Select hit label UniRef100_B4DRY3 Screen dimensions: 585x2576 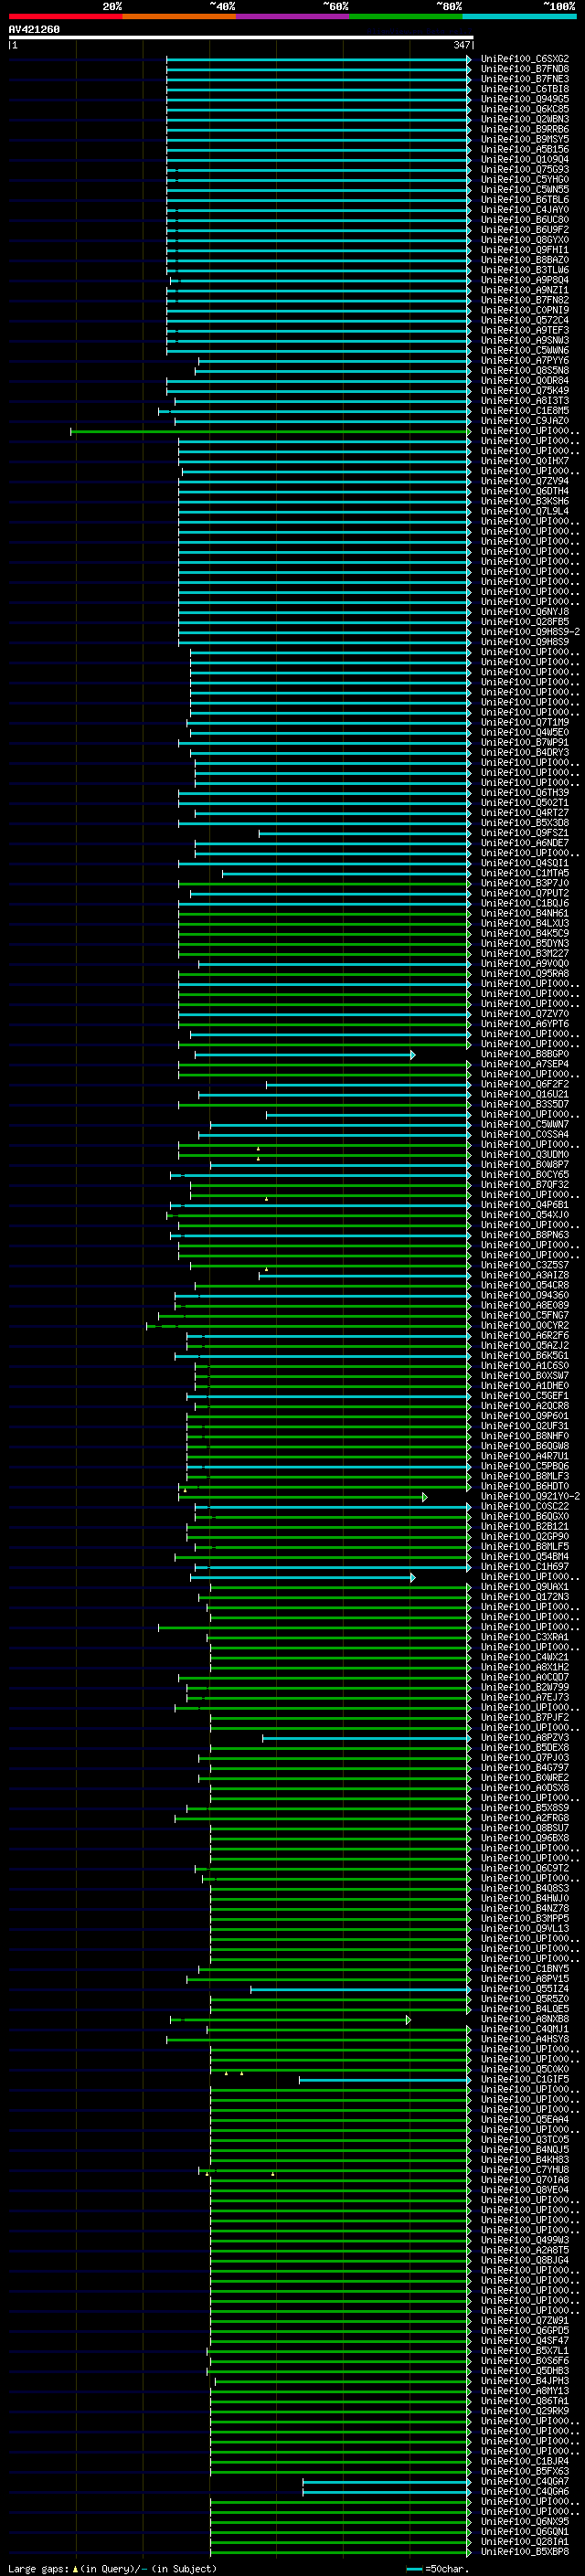[524, 752]
